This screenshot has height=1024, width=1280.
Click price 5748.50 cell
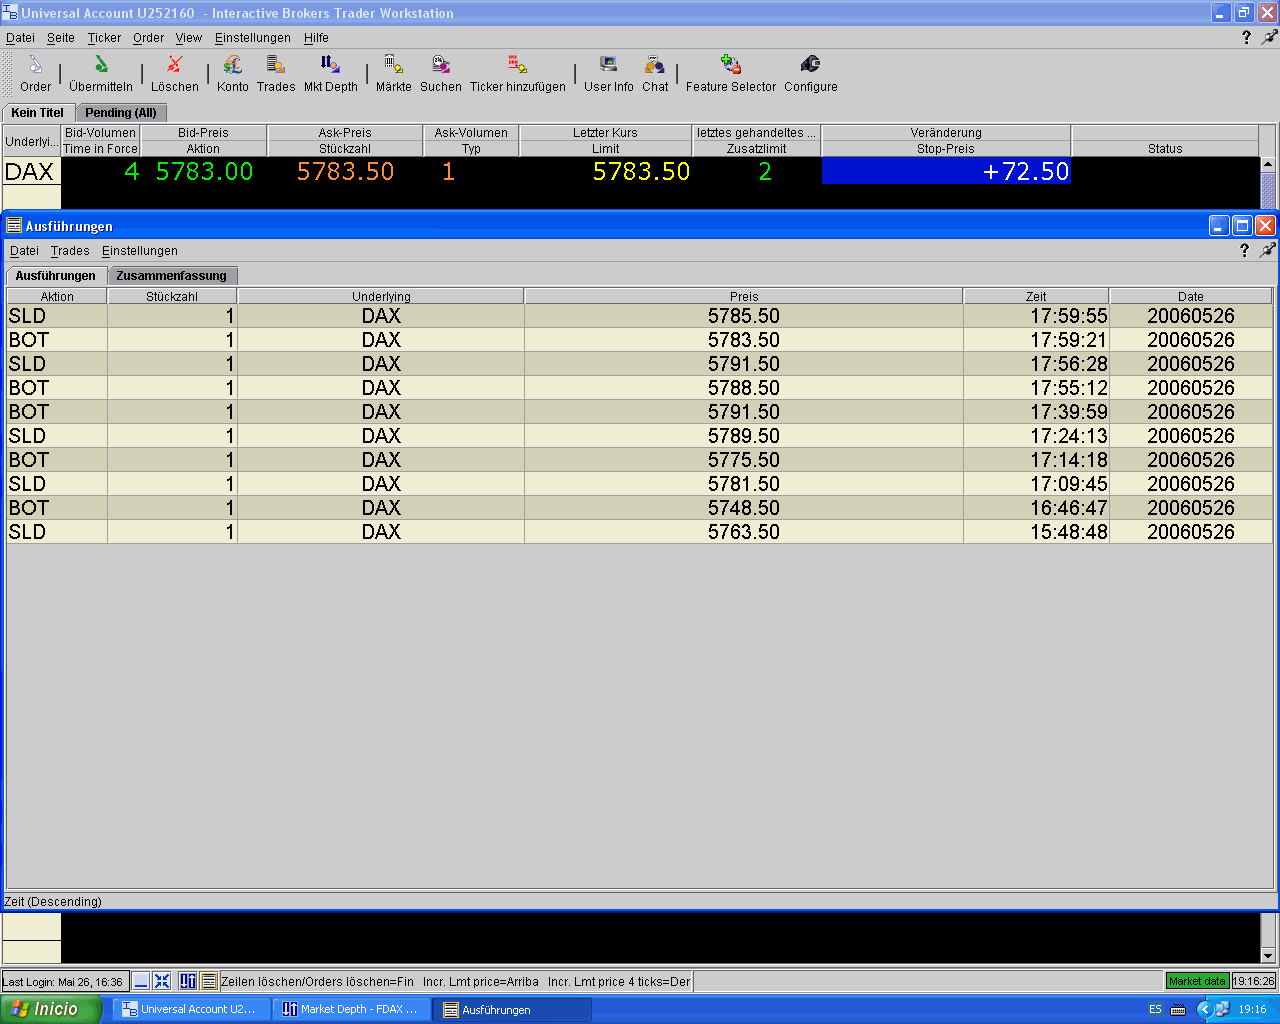(x=744, y=508)
